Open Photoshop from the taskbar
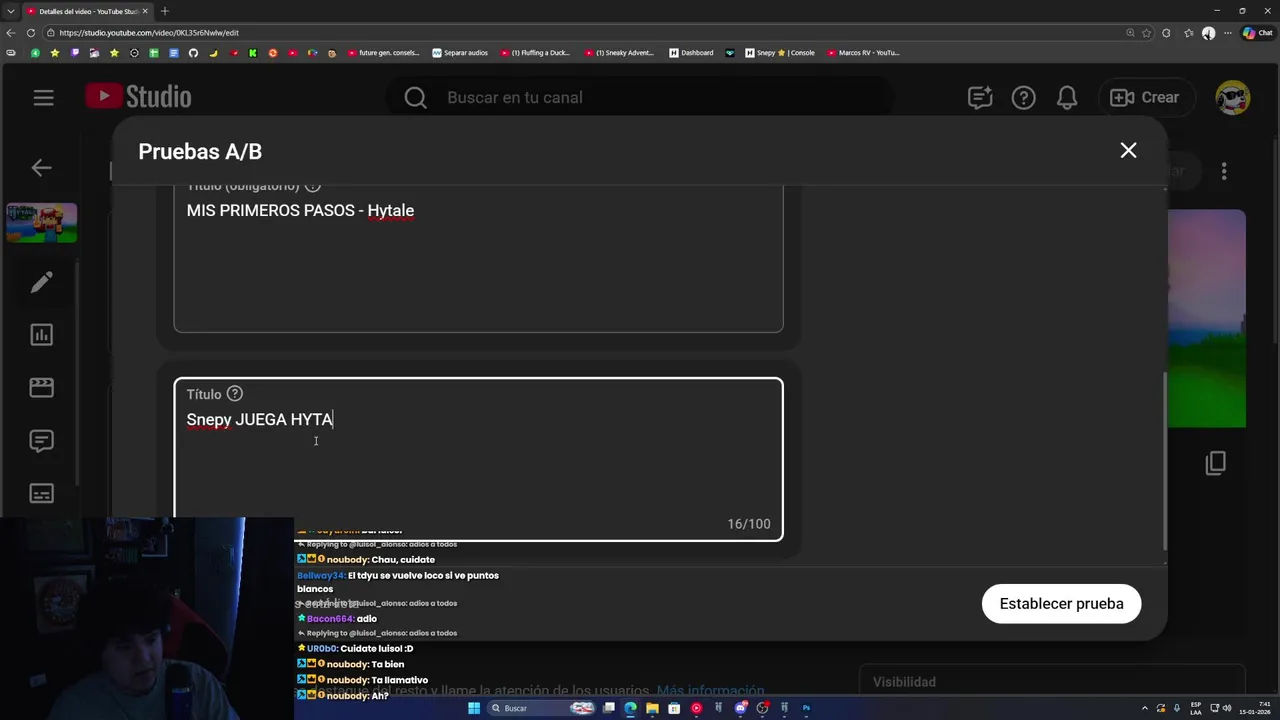The width and height of the screenshot is (1280, 720). (x=806, y=708)
